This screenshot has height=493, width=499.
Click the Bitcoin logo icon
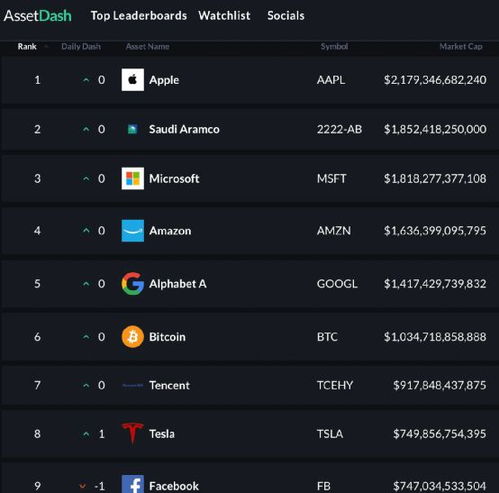pyautogui.click(x=133, y=337)
